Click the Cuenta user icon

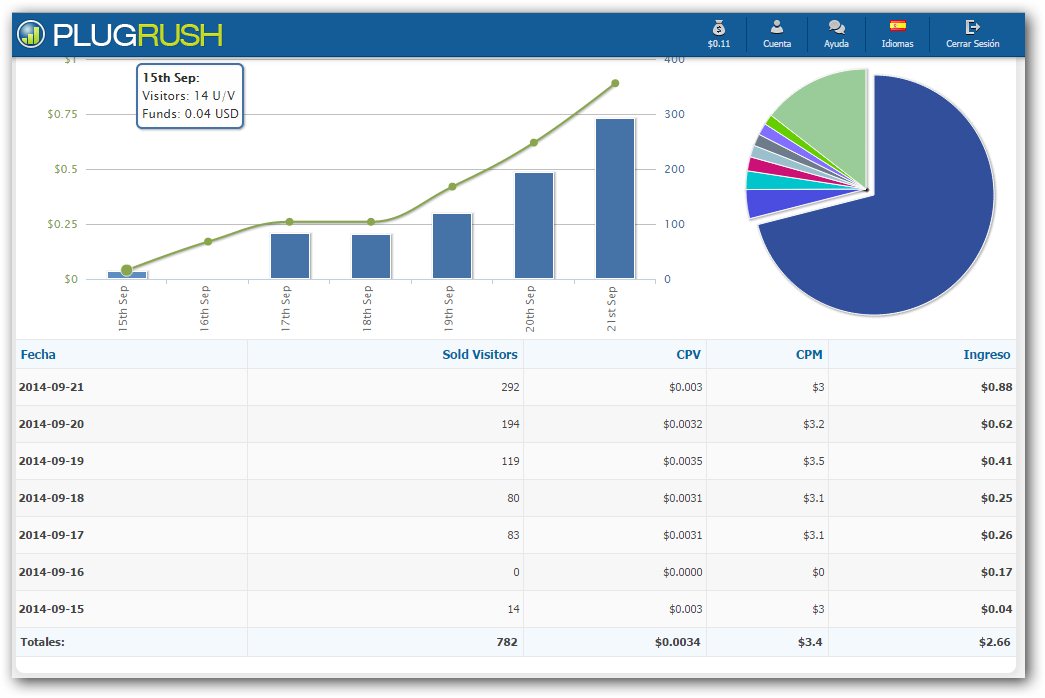pos(777,28)
